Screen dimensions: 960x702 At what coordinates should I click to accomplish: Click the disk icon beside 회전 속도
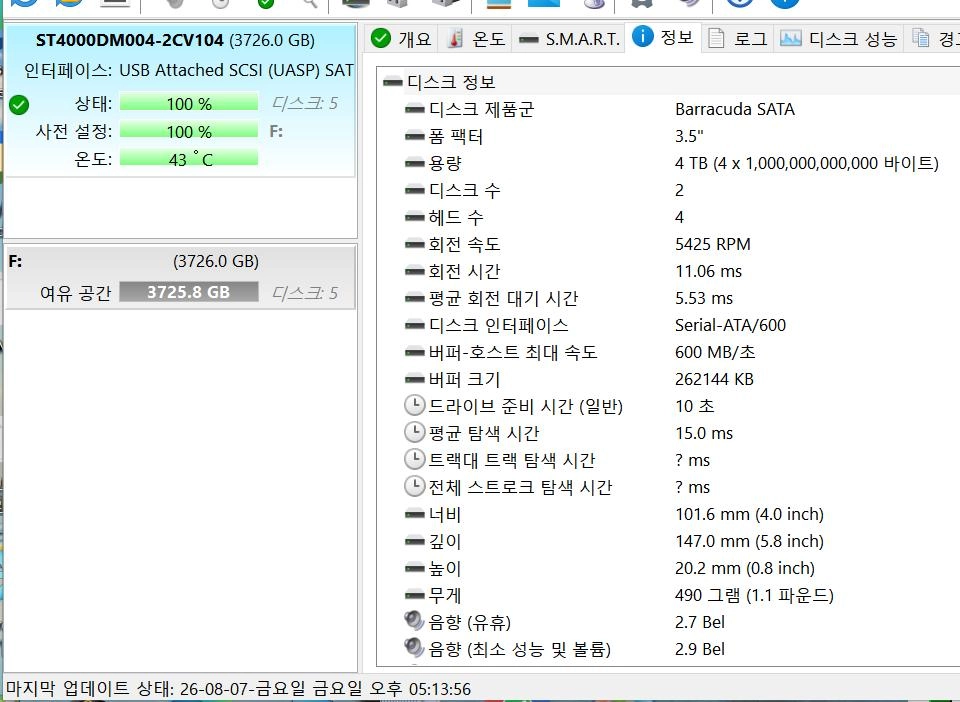pyautogui.click(x=414, y=244)
